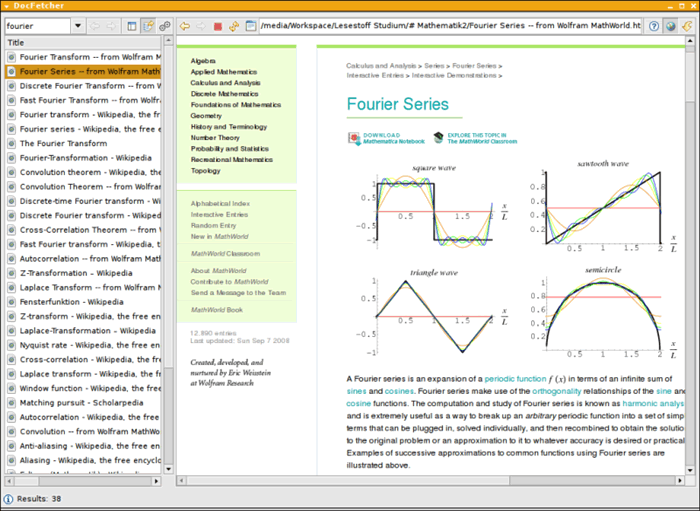
Task: Click the open in external browser globe icon
Action: [x=670, y=25]
